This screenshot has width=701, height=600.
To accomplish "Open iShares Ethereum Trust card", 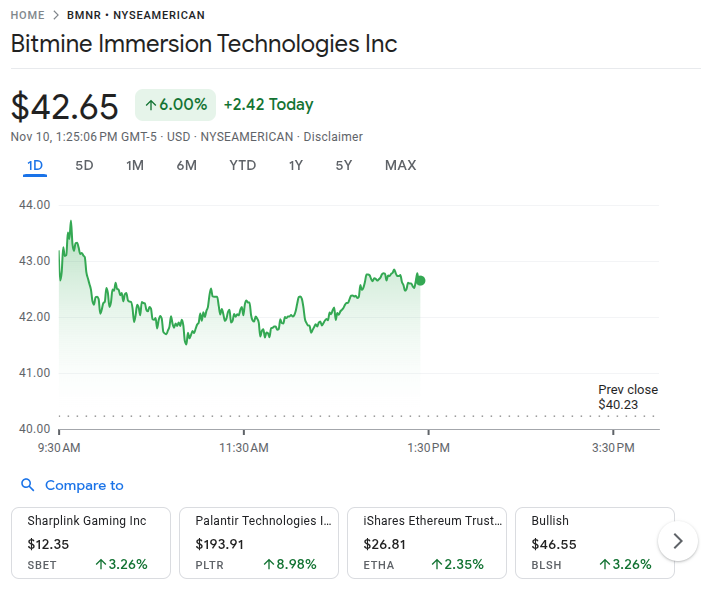I will (x=427, y=542).
